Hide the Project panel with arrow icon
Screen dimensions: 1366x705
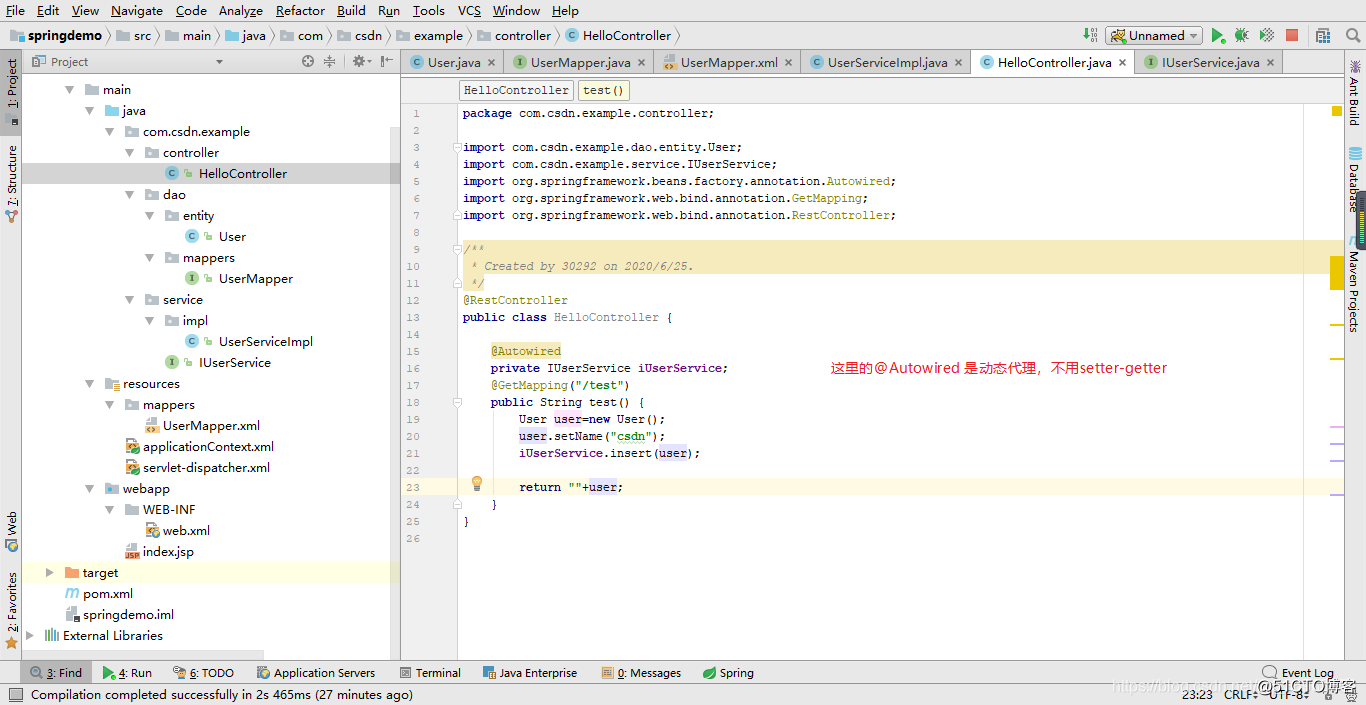pyautogui.click(x=386, y=62)
